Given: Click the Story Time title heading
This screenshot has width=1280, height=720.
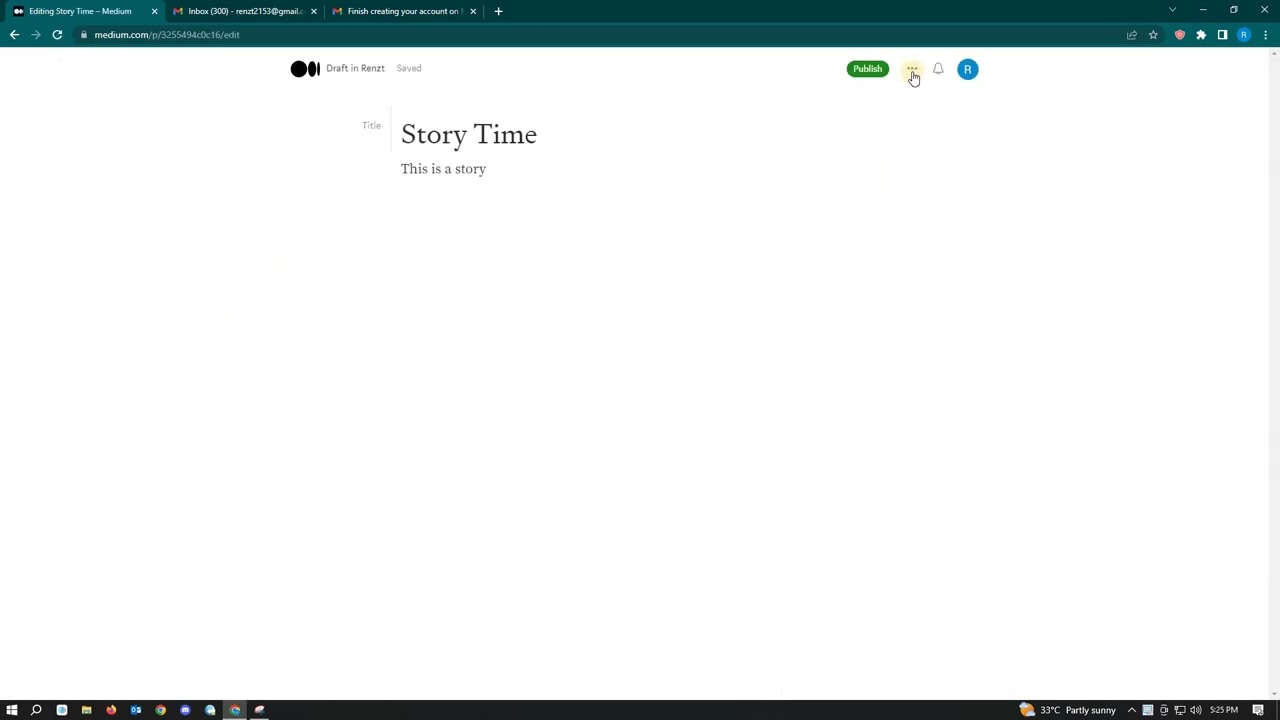Looking at the screenshot, I should [468, 135].
